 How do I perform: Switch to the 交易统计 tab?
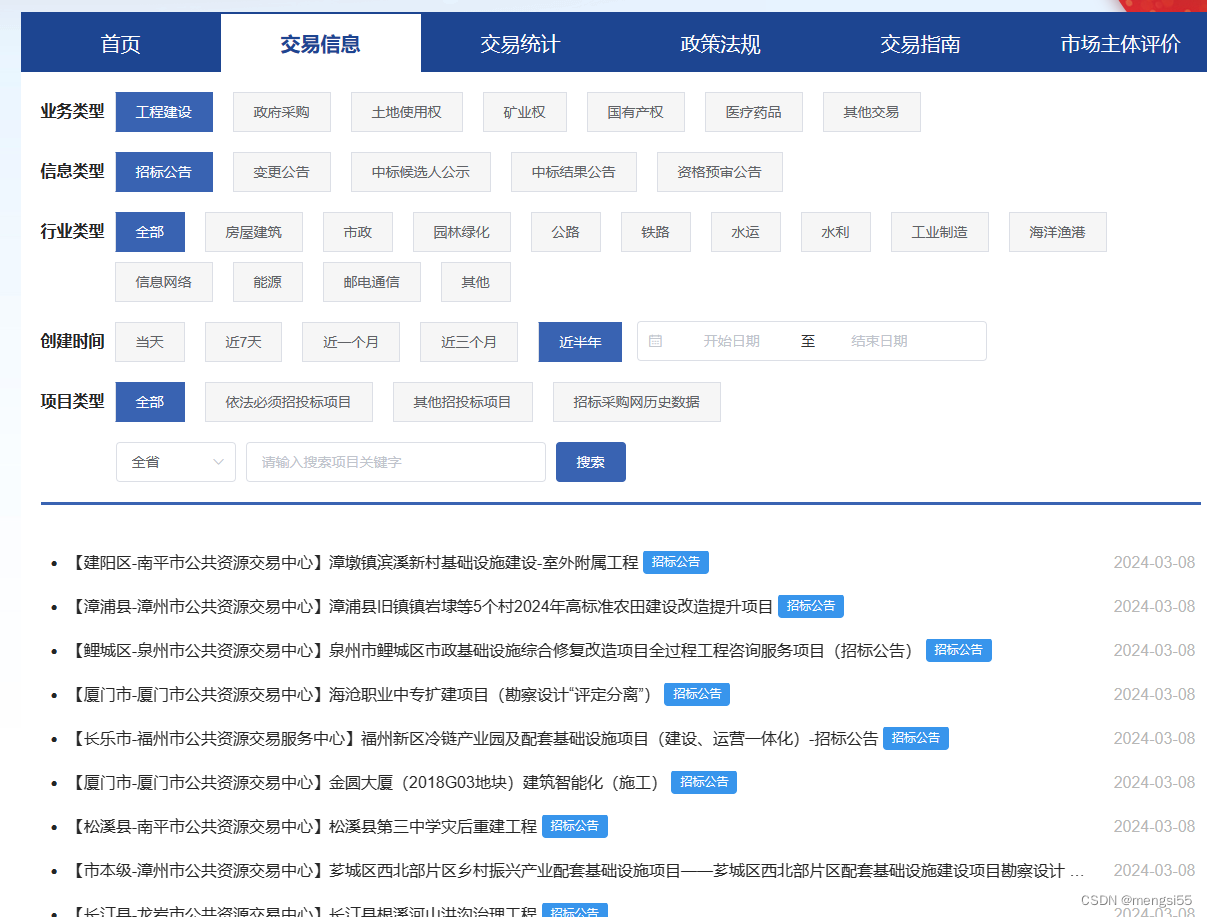tap(520, 42)
